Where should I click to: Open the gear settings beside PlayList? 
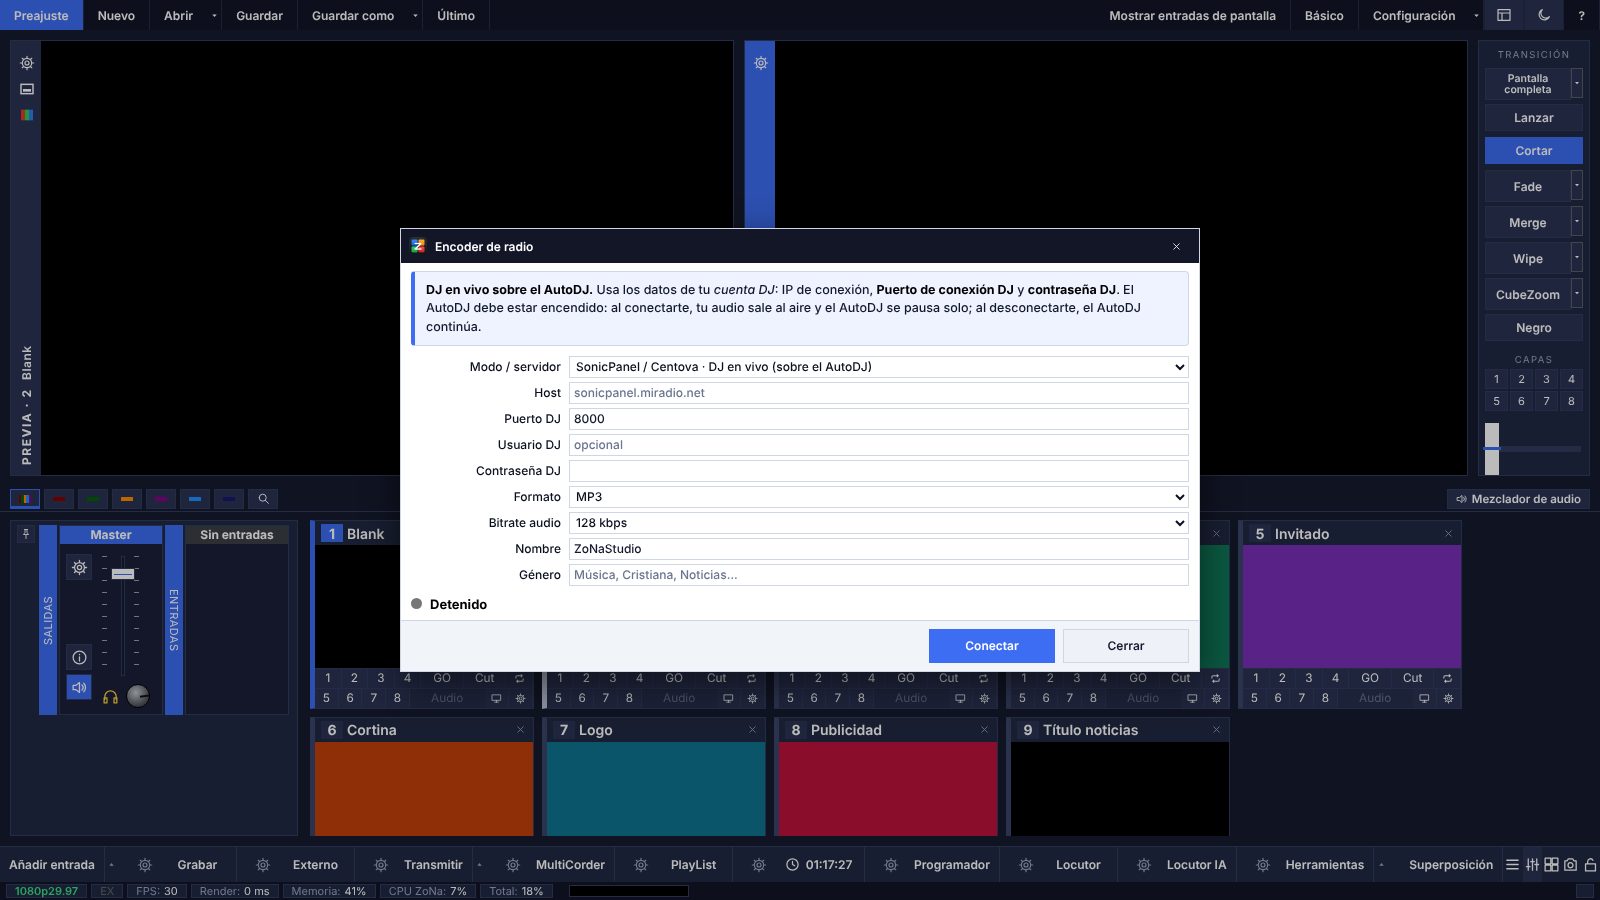click(x=641, y=865)
